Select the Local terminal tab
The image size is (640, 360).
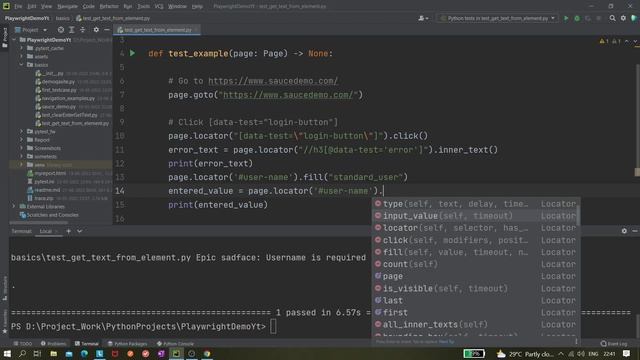pos(46,231)
